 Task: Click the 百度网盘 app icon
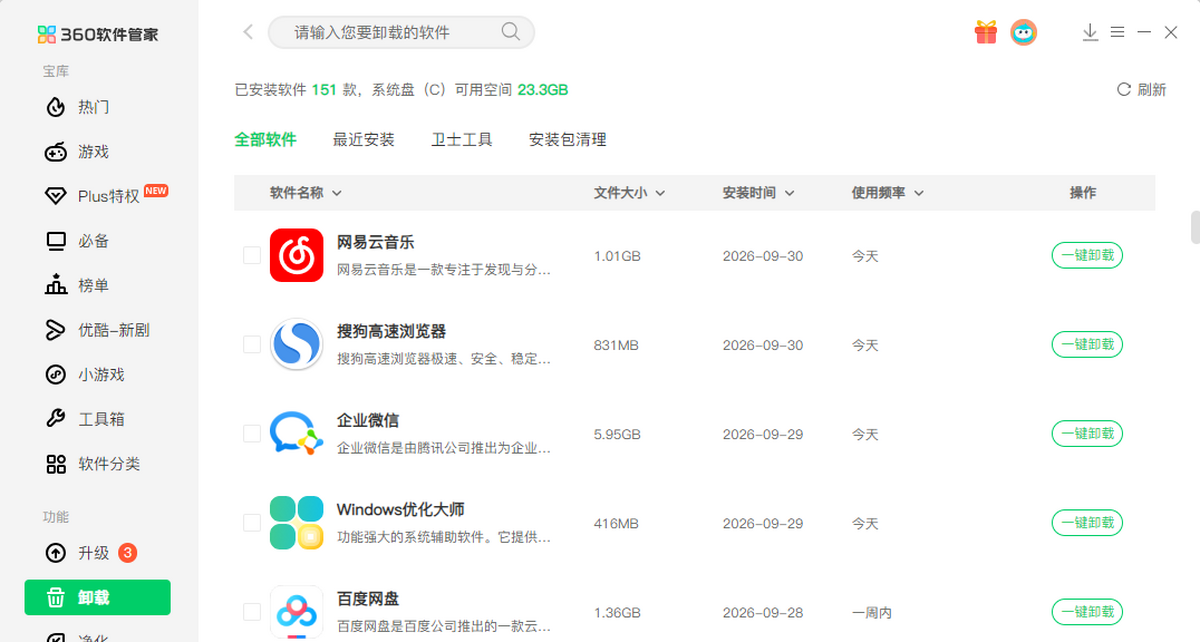pos(296,611)
